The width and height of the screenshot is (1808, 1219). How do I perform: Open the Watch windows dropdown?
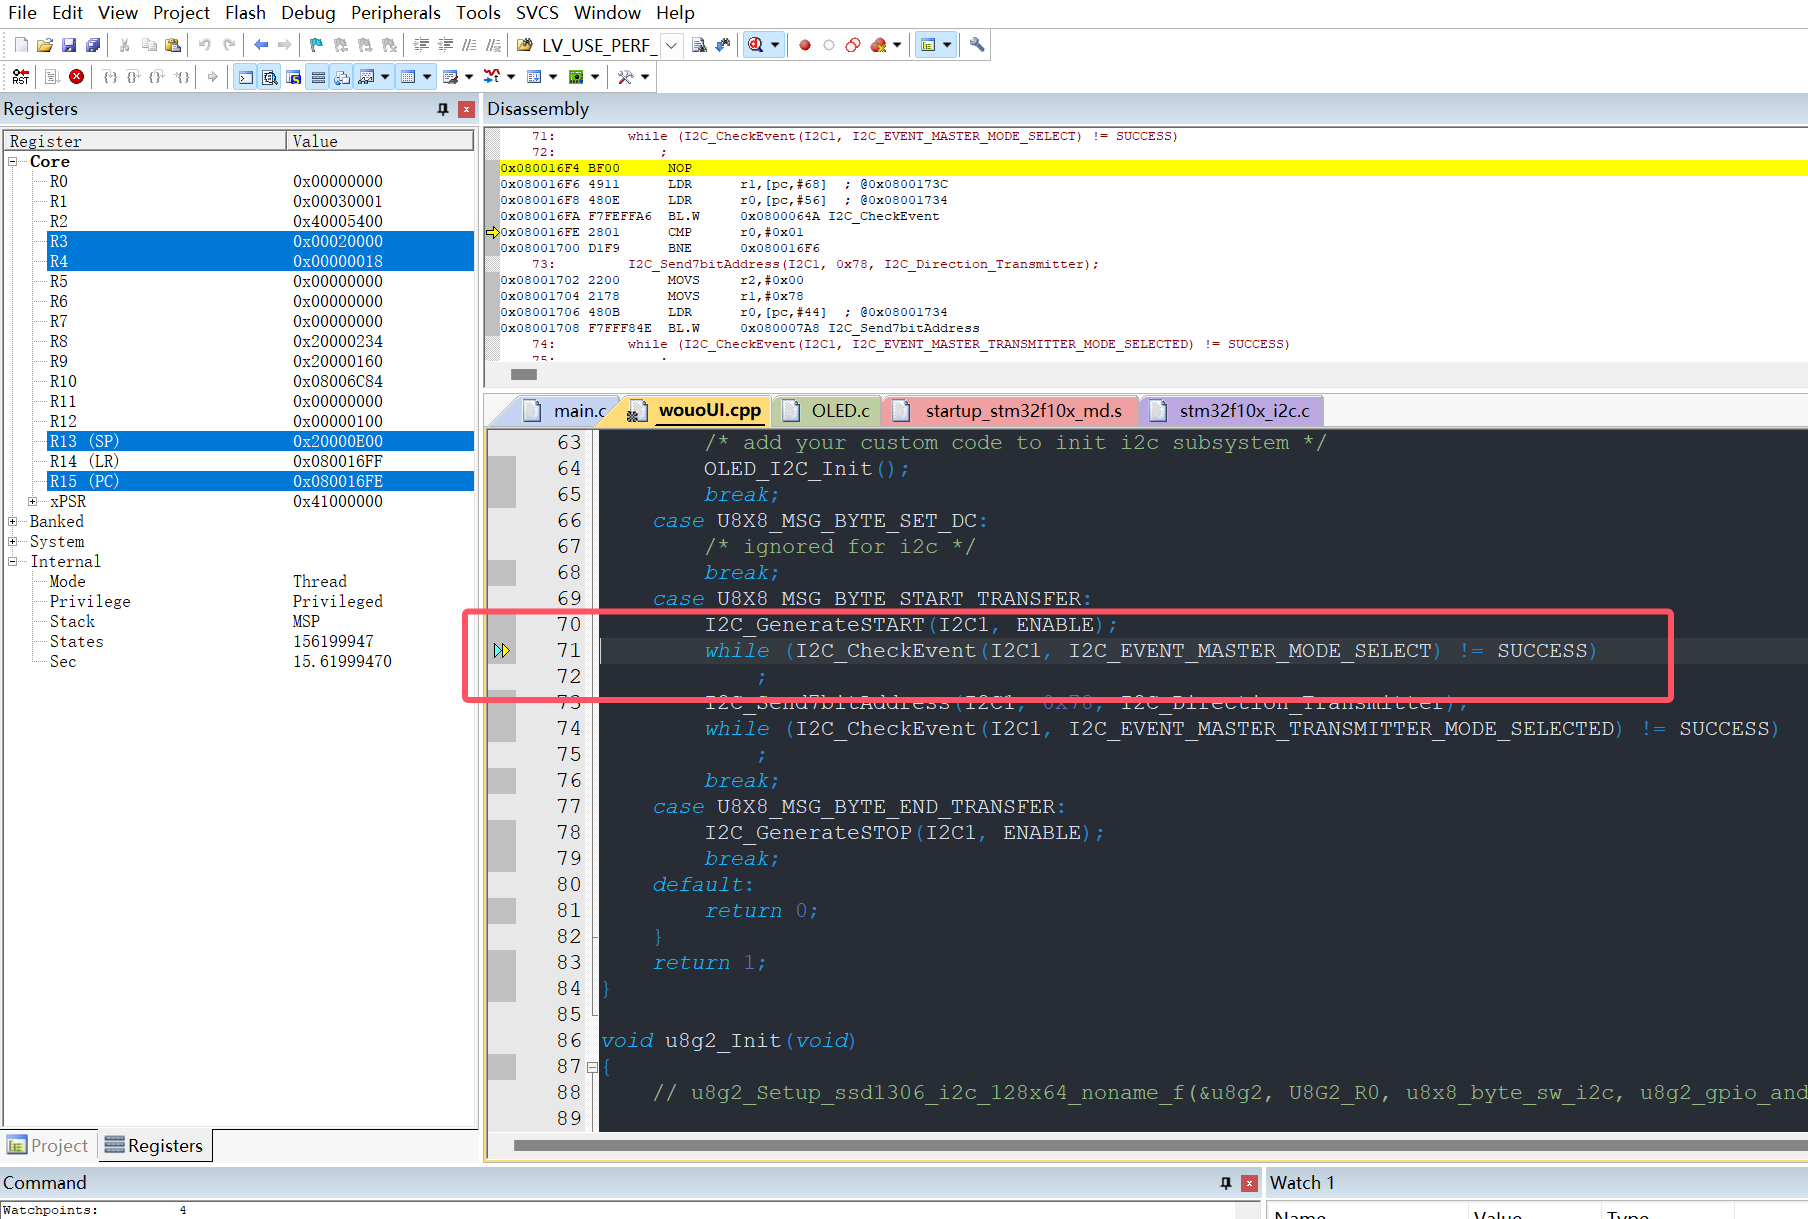point(385,77)
